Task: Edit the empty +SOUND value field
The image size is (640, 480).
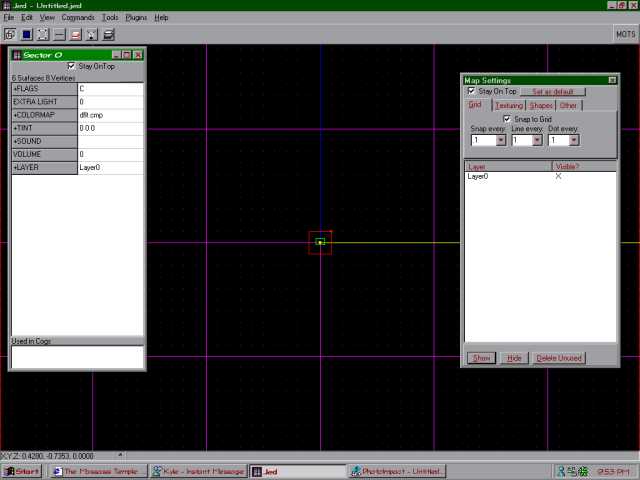Action: tap(111, 141)
